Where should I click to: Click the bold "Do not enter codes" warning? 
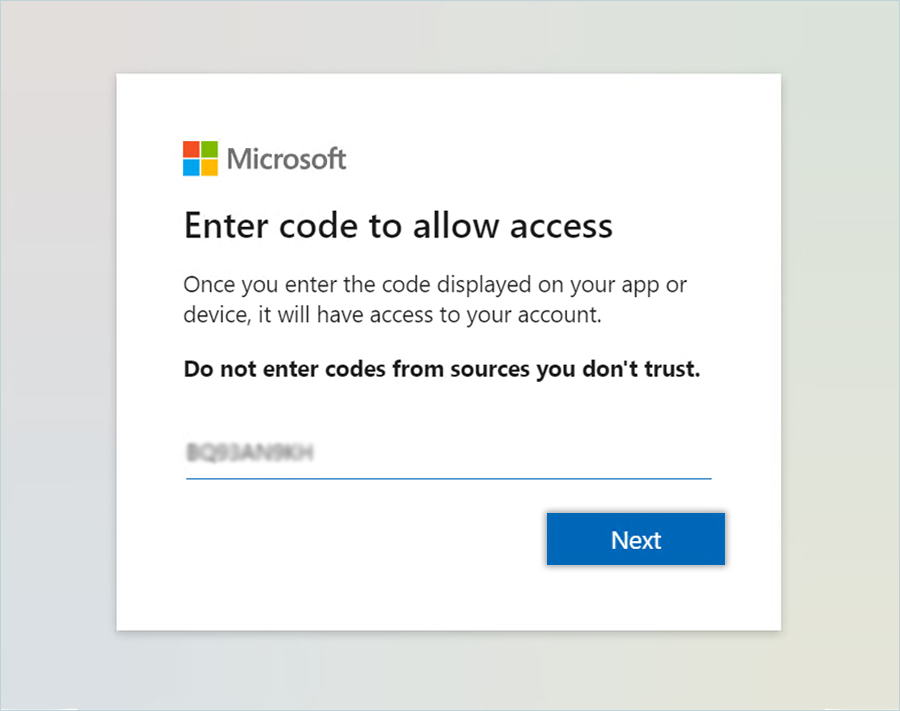point(441,369)
